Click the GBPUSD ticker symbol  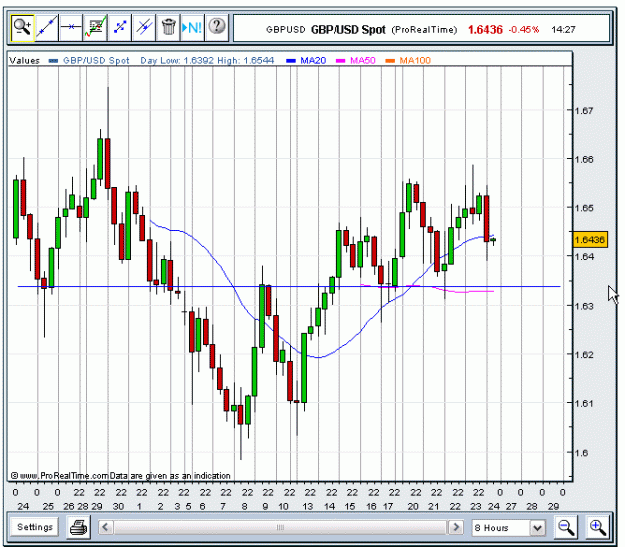click(x=285, y=30)
